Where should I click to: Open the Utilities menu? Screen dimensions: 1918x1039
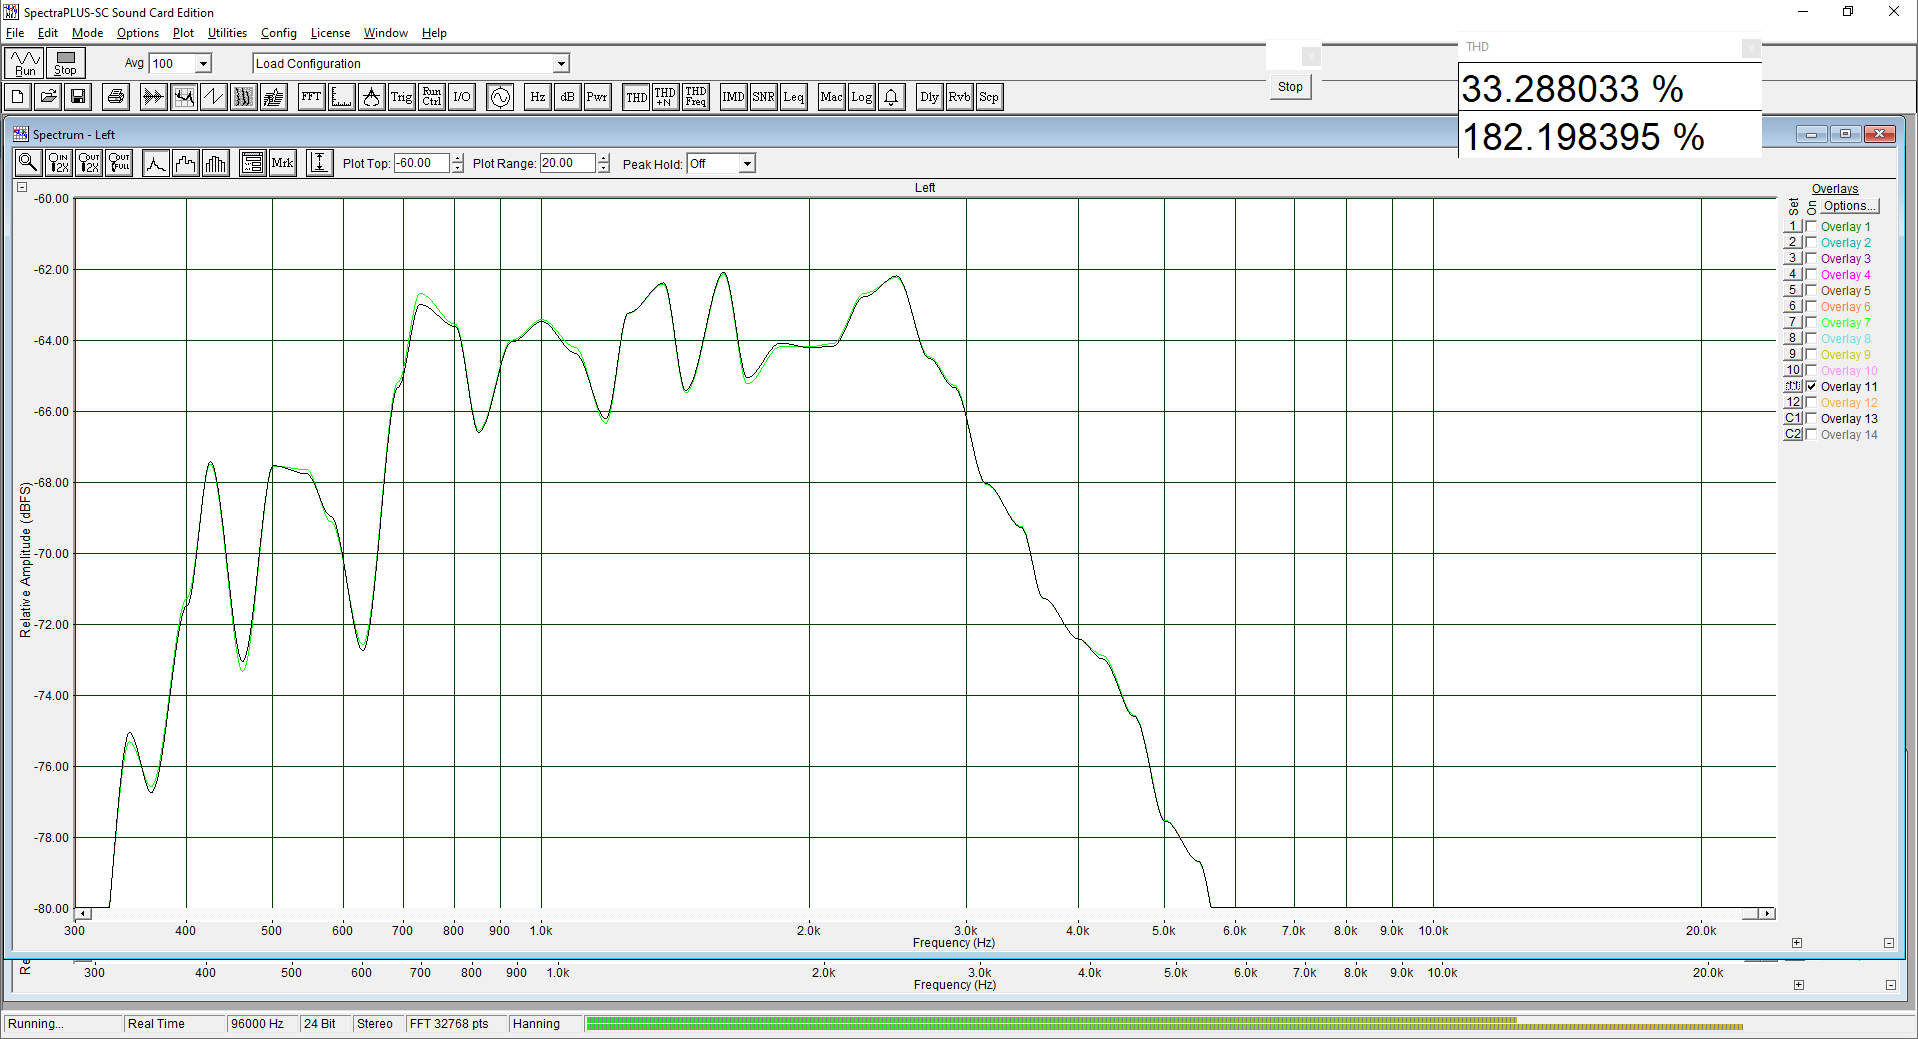227,33
